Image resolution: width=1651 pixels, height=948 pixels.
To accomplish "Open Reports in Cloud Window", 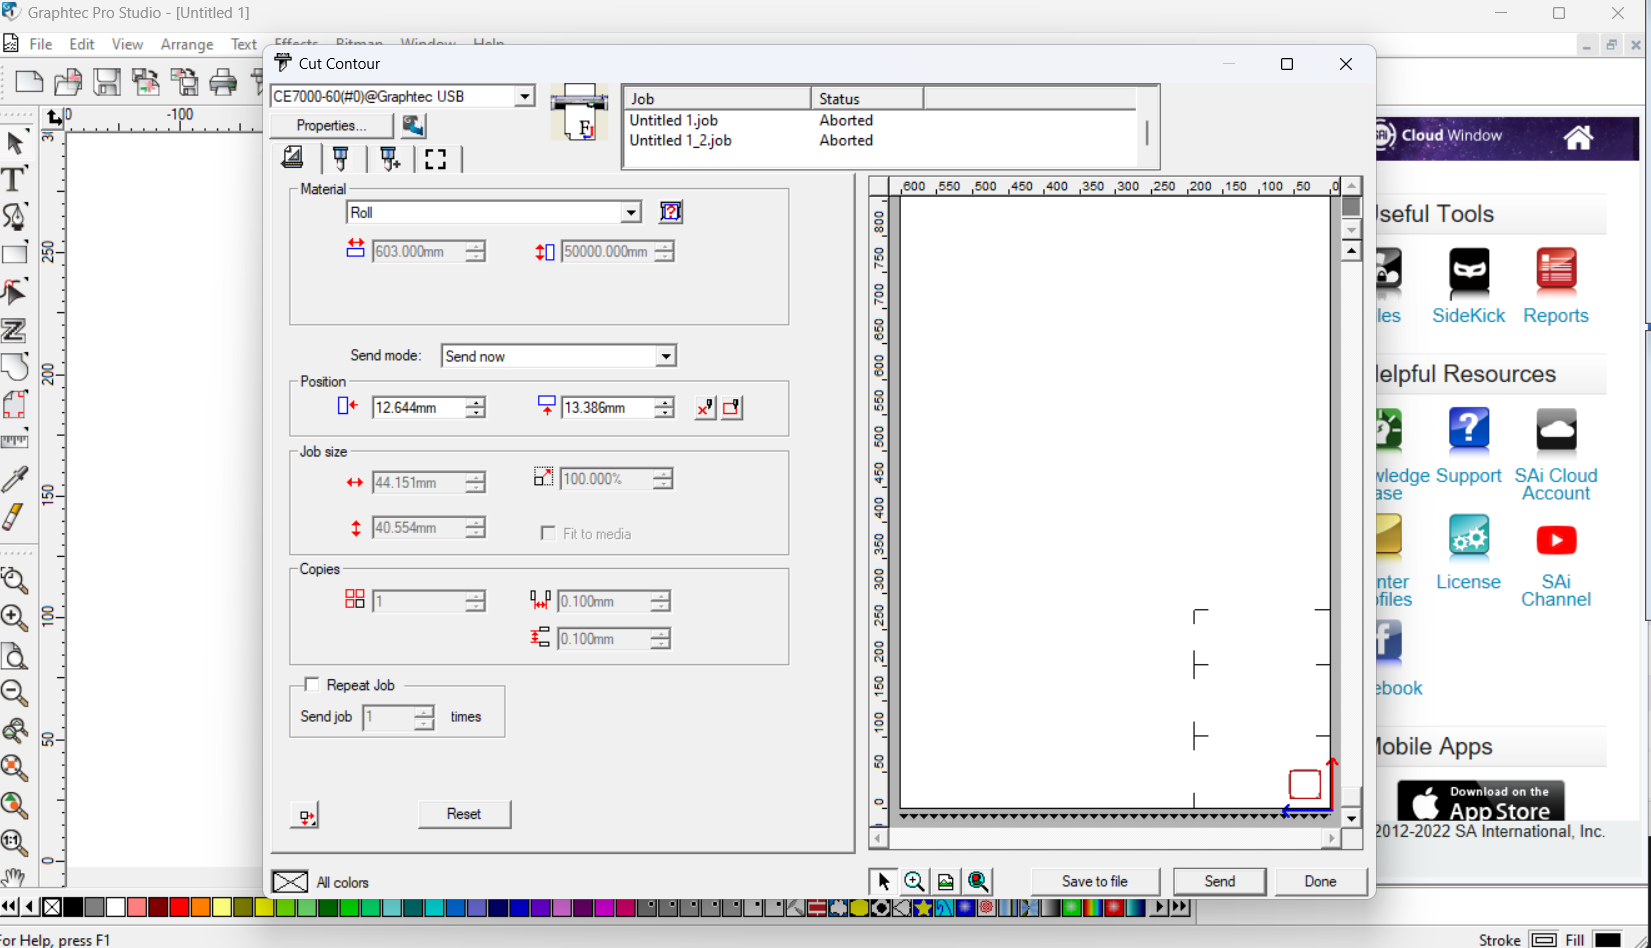I will (1556, 286).
